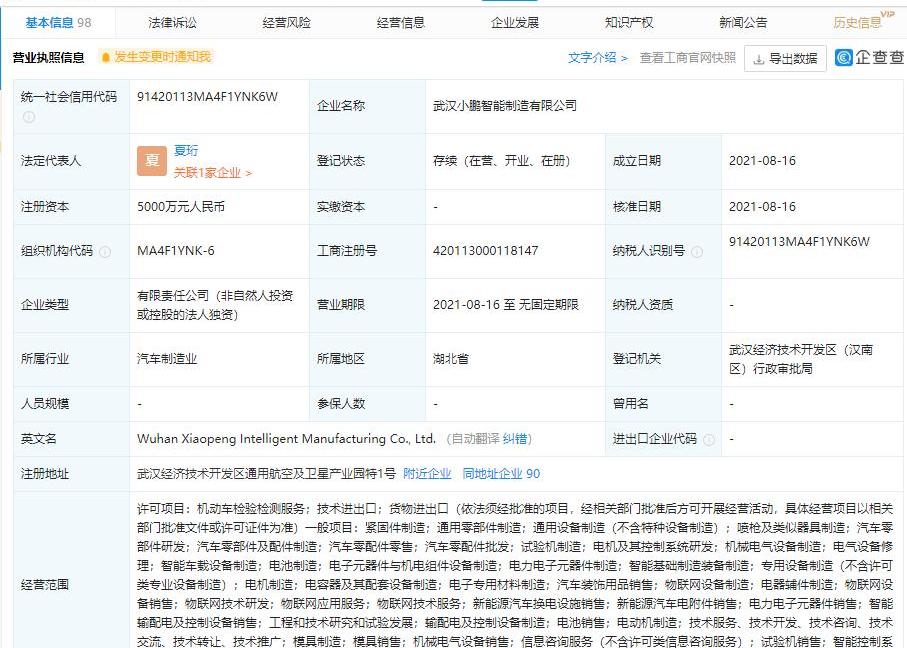Select the 经营信息 tab

click(x=401, y=23)
